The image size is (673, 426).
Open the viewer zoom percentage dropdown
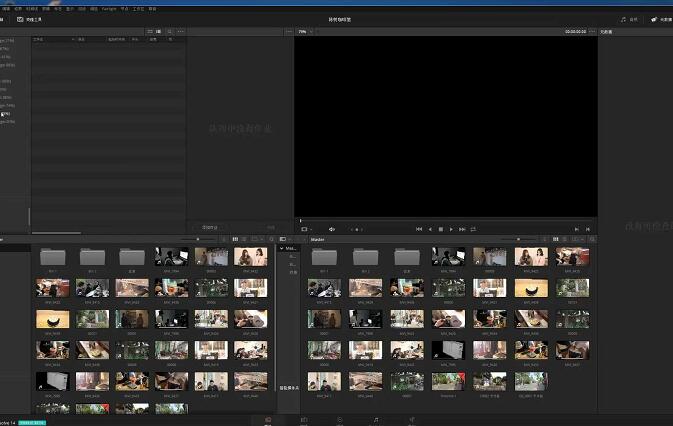point(305,32)
